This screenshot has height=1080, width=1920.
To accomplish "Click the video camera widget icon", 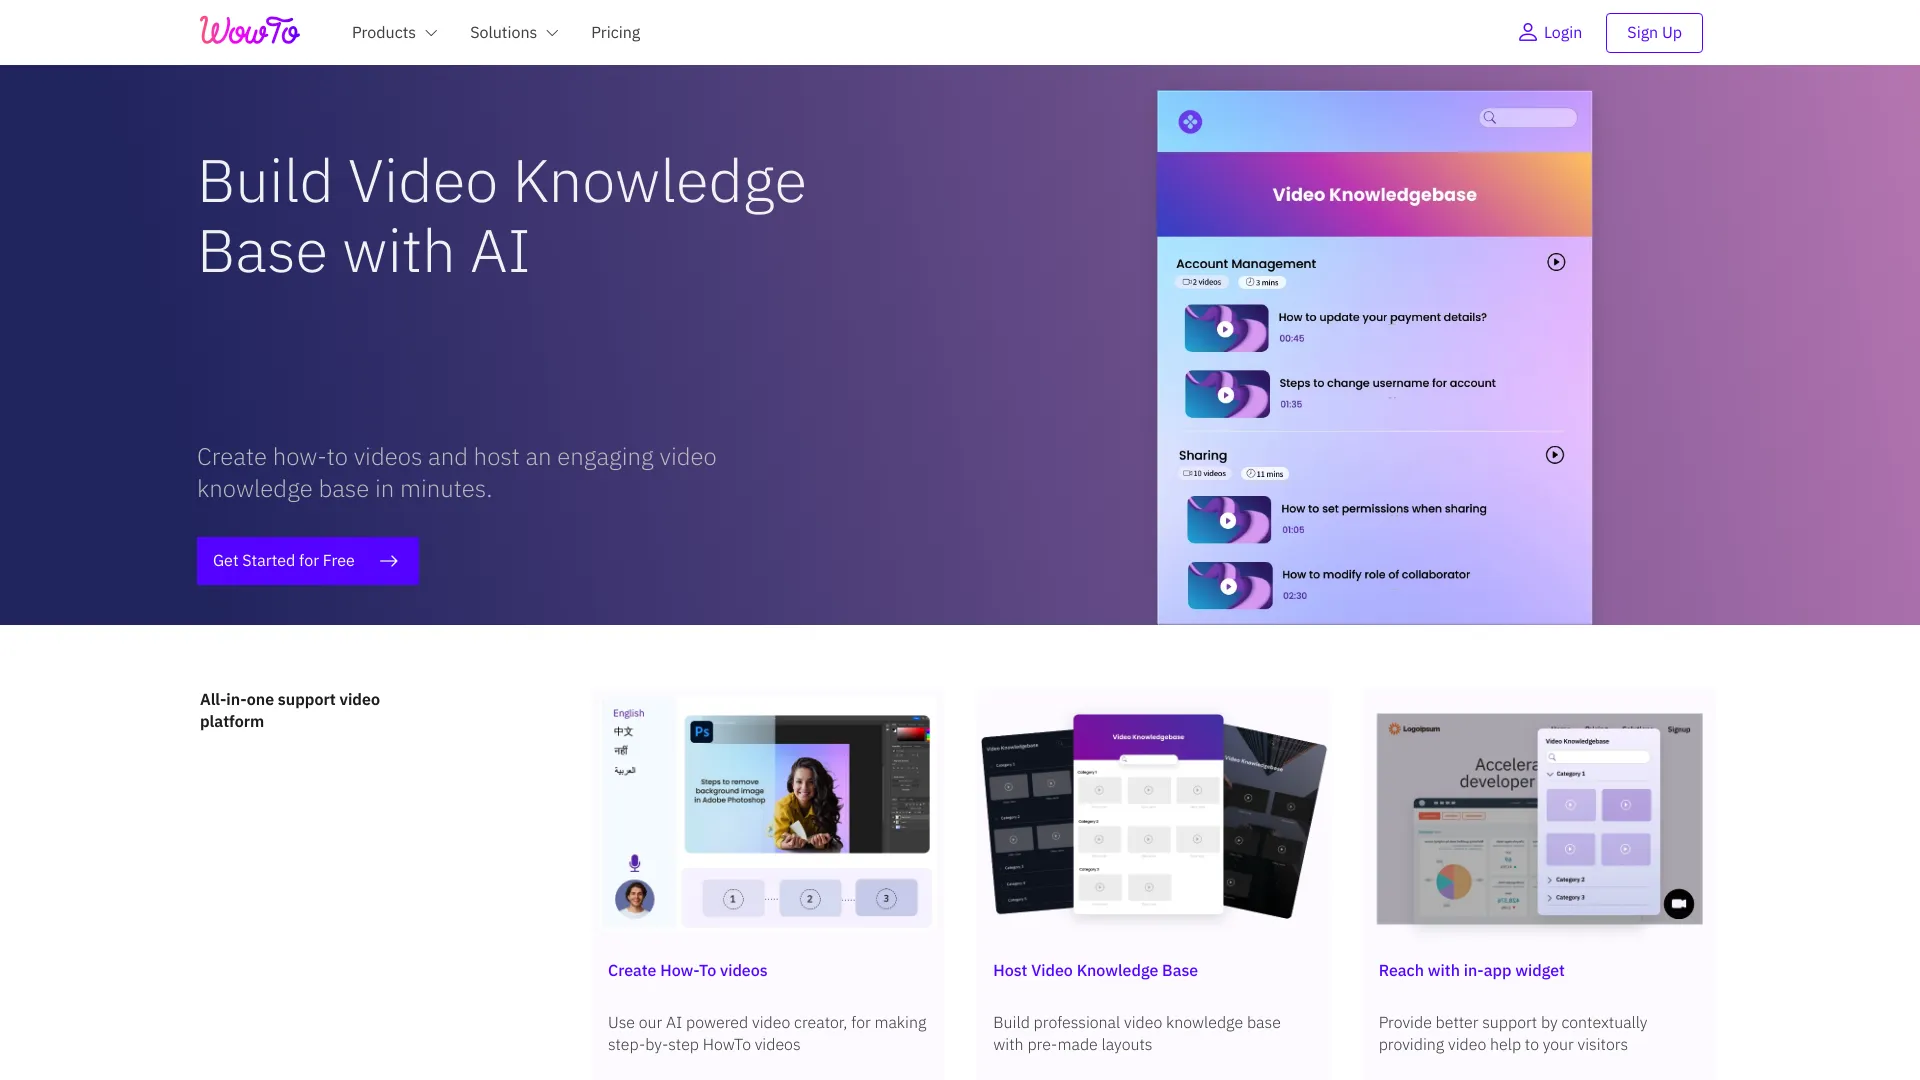I will (1679, 904).
